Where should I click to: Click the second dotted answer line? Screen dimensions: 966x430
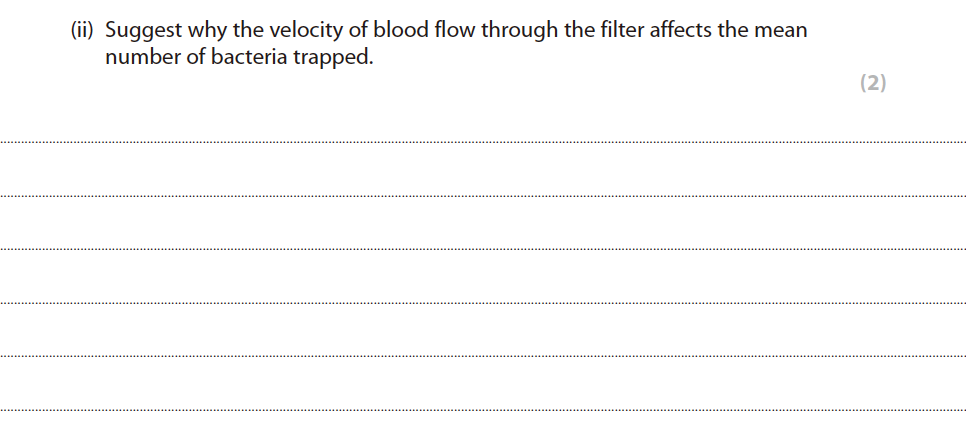pos(483,196)
